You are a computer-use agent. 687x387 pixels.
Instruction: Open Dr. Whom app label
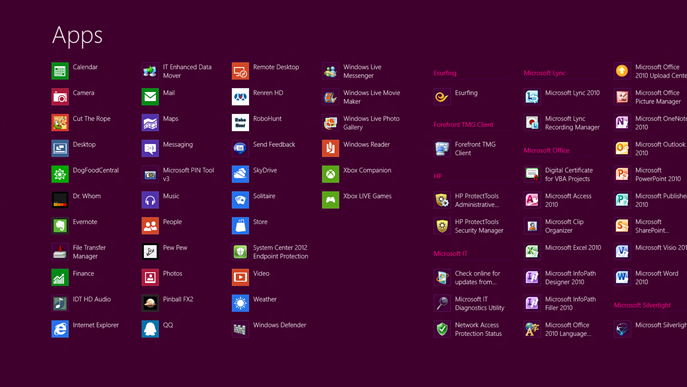click(x=87, y=196)
